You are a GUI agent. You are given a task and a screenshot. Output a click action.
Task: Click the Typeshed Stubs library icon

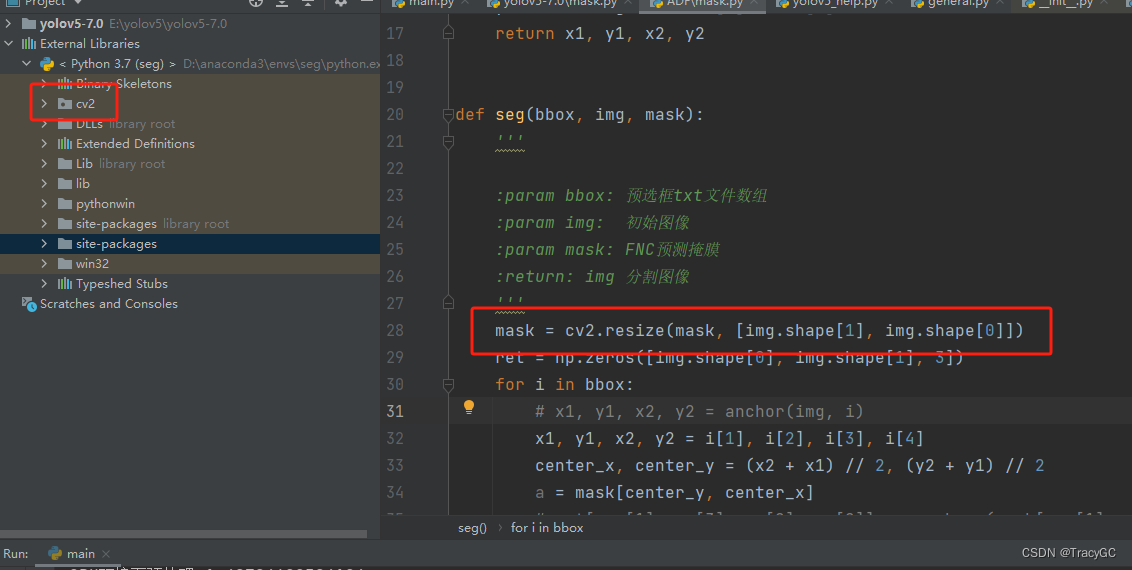[65, 284]
